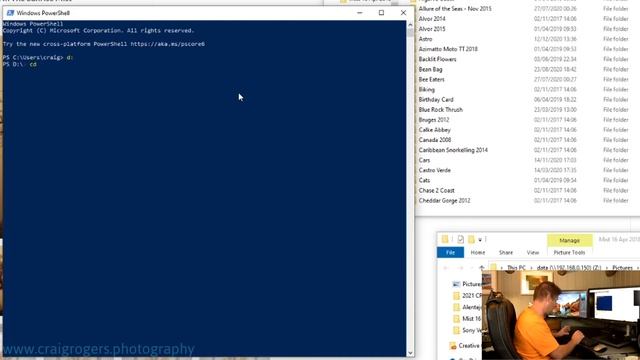Select the 'Calke Abbey' folder

(x=434, y=130)
